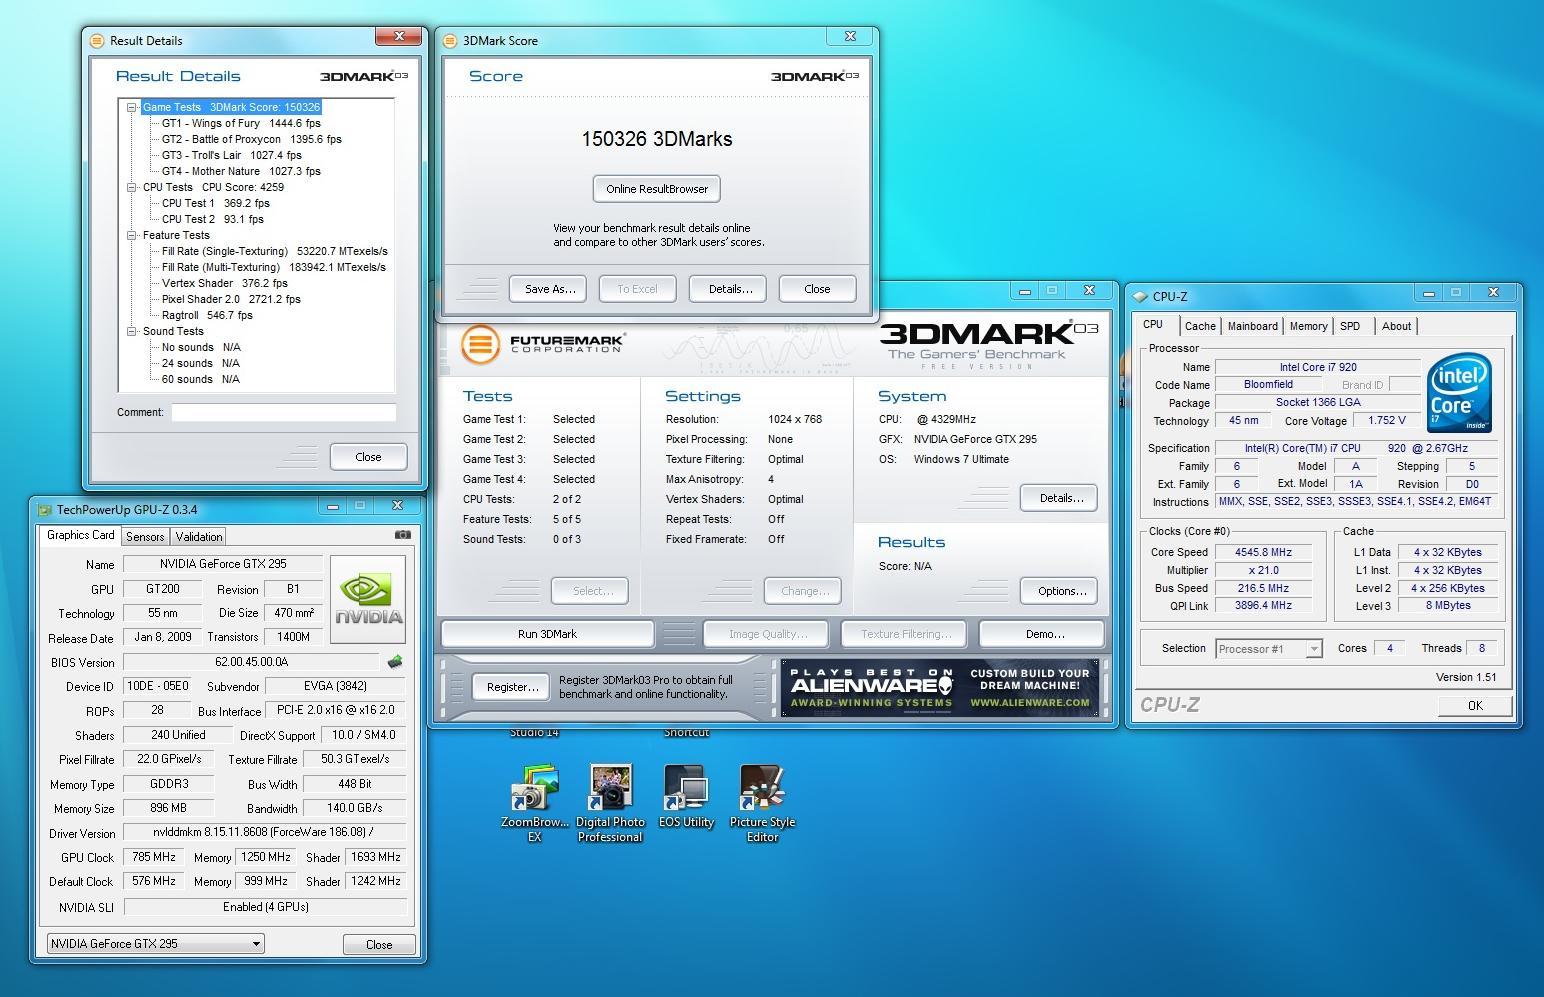Click the Online ResultBrowser button
The height and width of the screenshot is (997, 1544).
tap(657, 189)
